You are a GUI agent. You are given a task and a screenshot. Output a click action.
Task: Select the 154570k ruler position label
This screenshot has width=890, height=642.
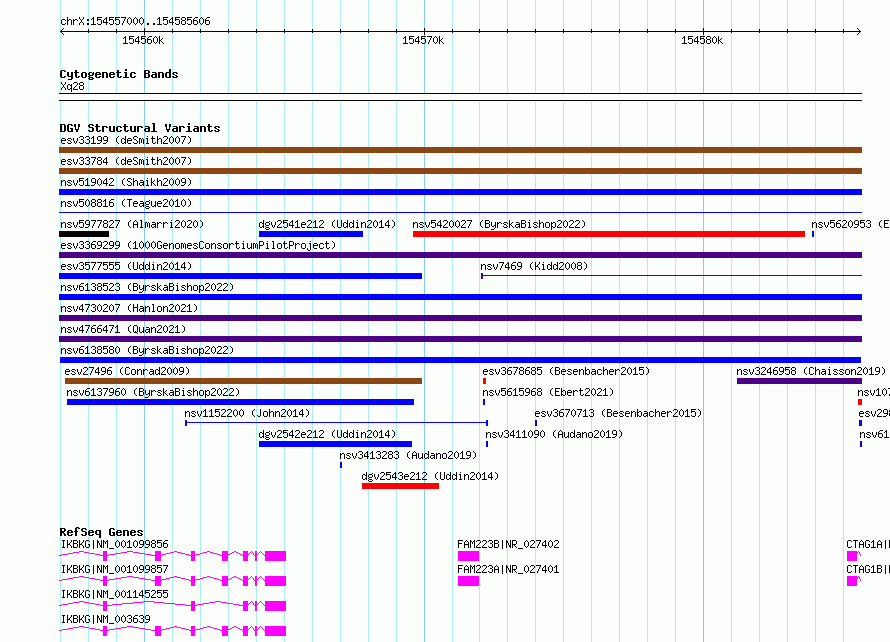pos(423,40)
